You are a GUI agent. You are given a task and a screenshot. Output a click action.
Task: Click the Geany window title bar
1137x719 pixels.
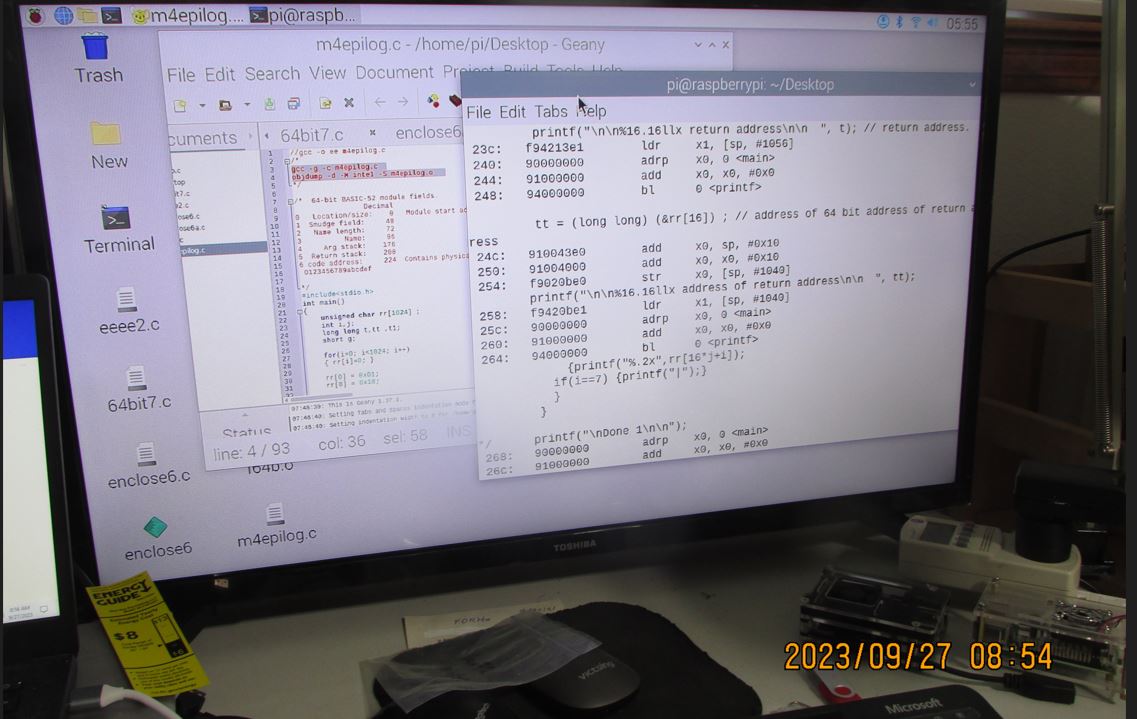click(445, 46)
